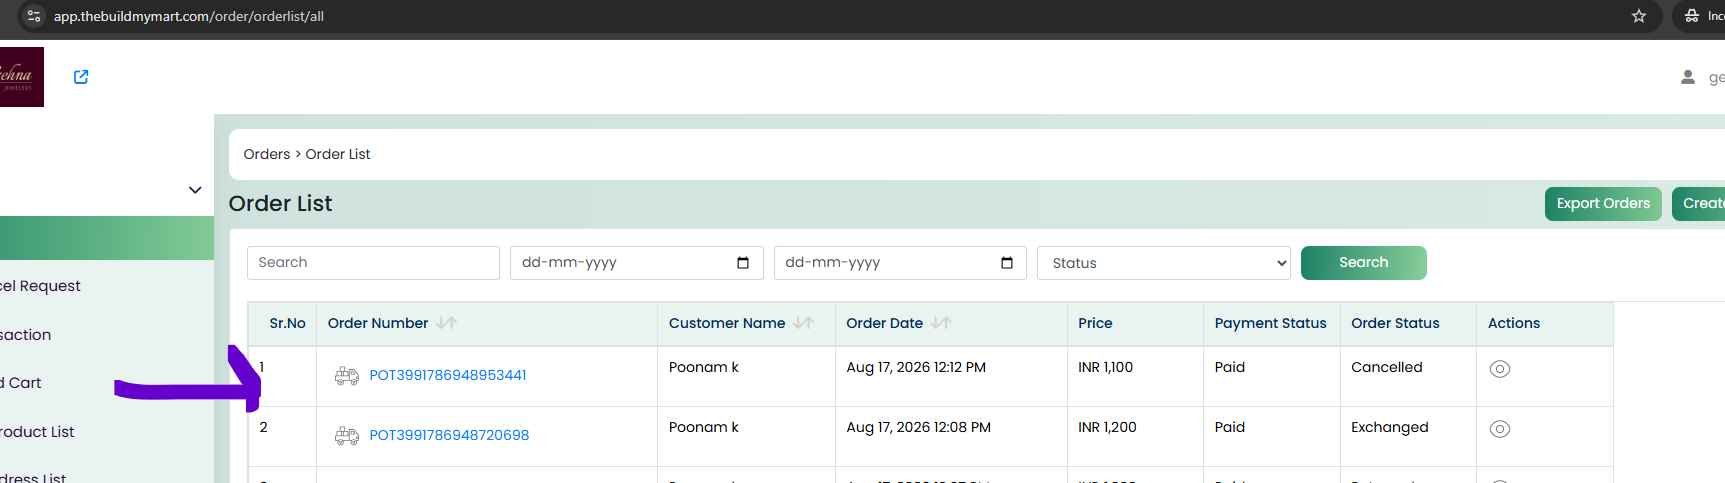Sort by Order Date column arrows
The image size is (1725, 483).
click(941, 323)
